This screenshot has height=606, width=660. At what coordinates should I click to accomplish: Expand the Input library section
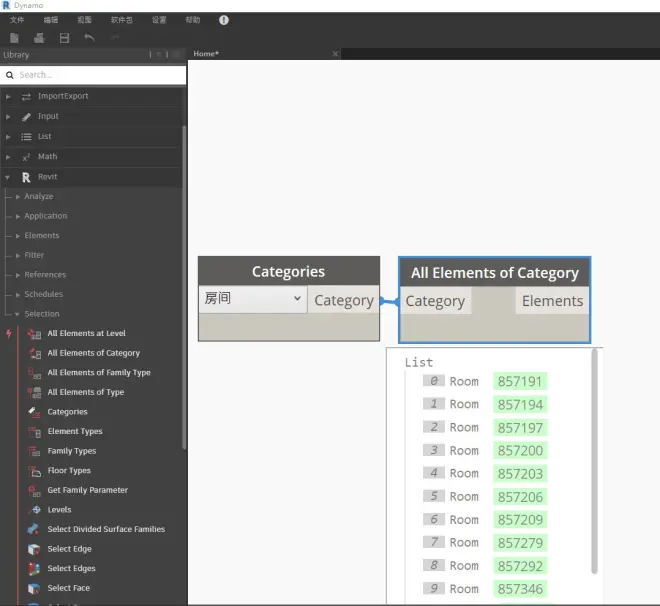(8, 117)
